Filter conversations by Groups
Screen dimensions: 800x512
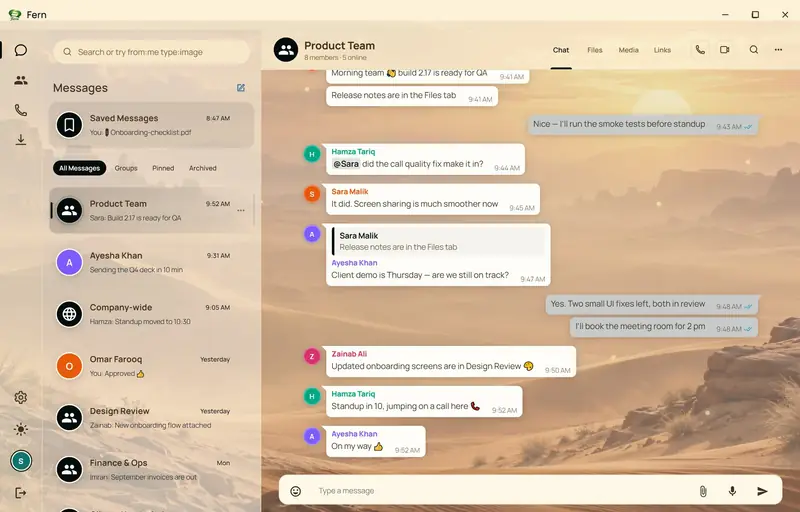(126, 168)
